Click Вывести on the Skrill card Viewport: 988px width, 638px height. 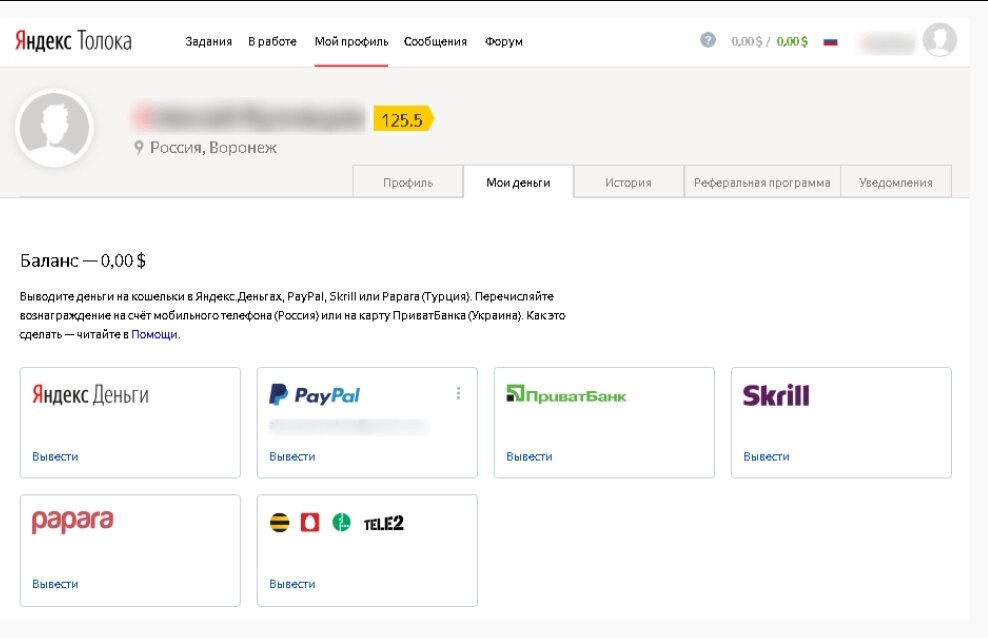point(766,457)
